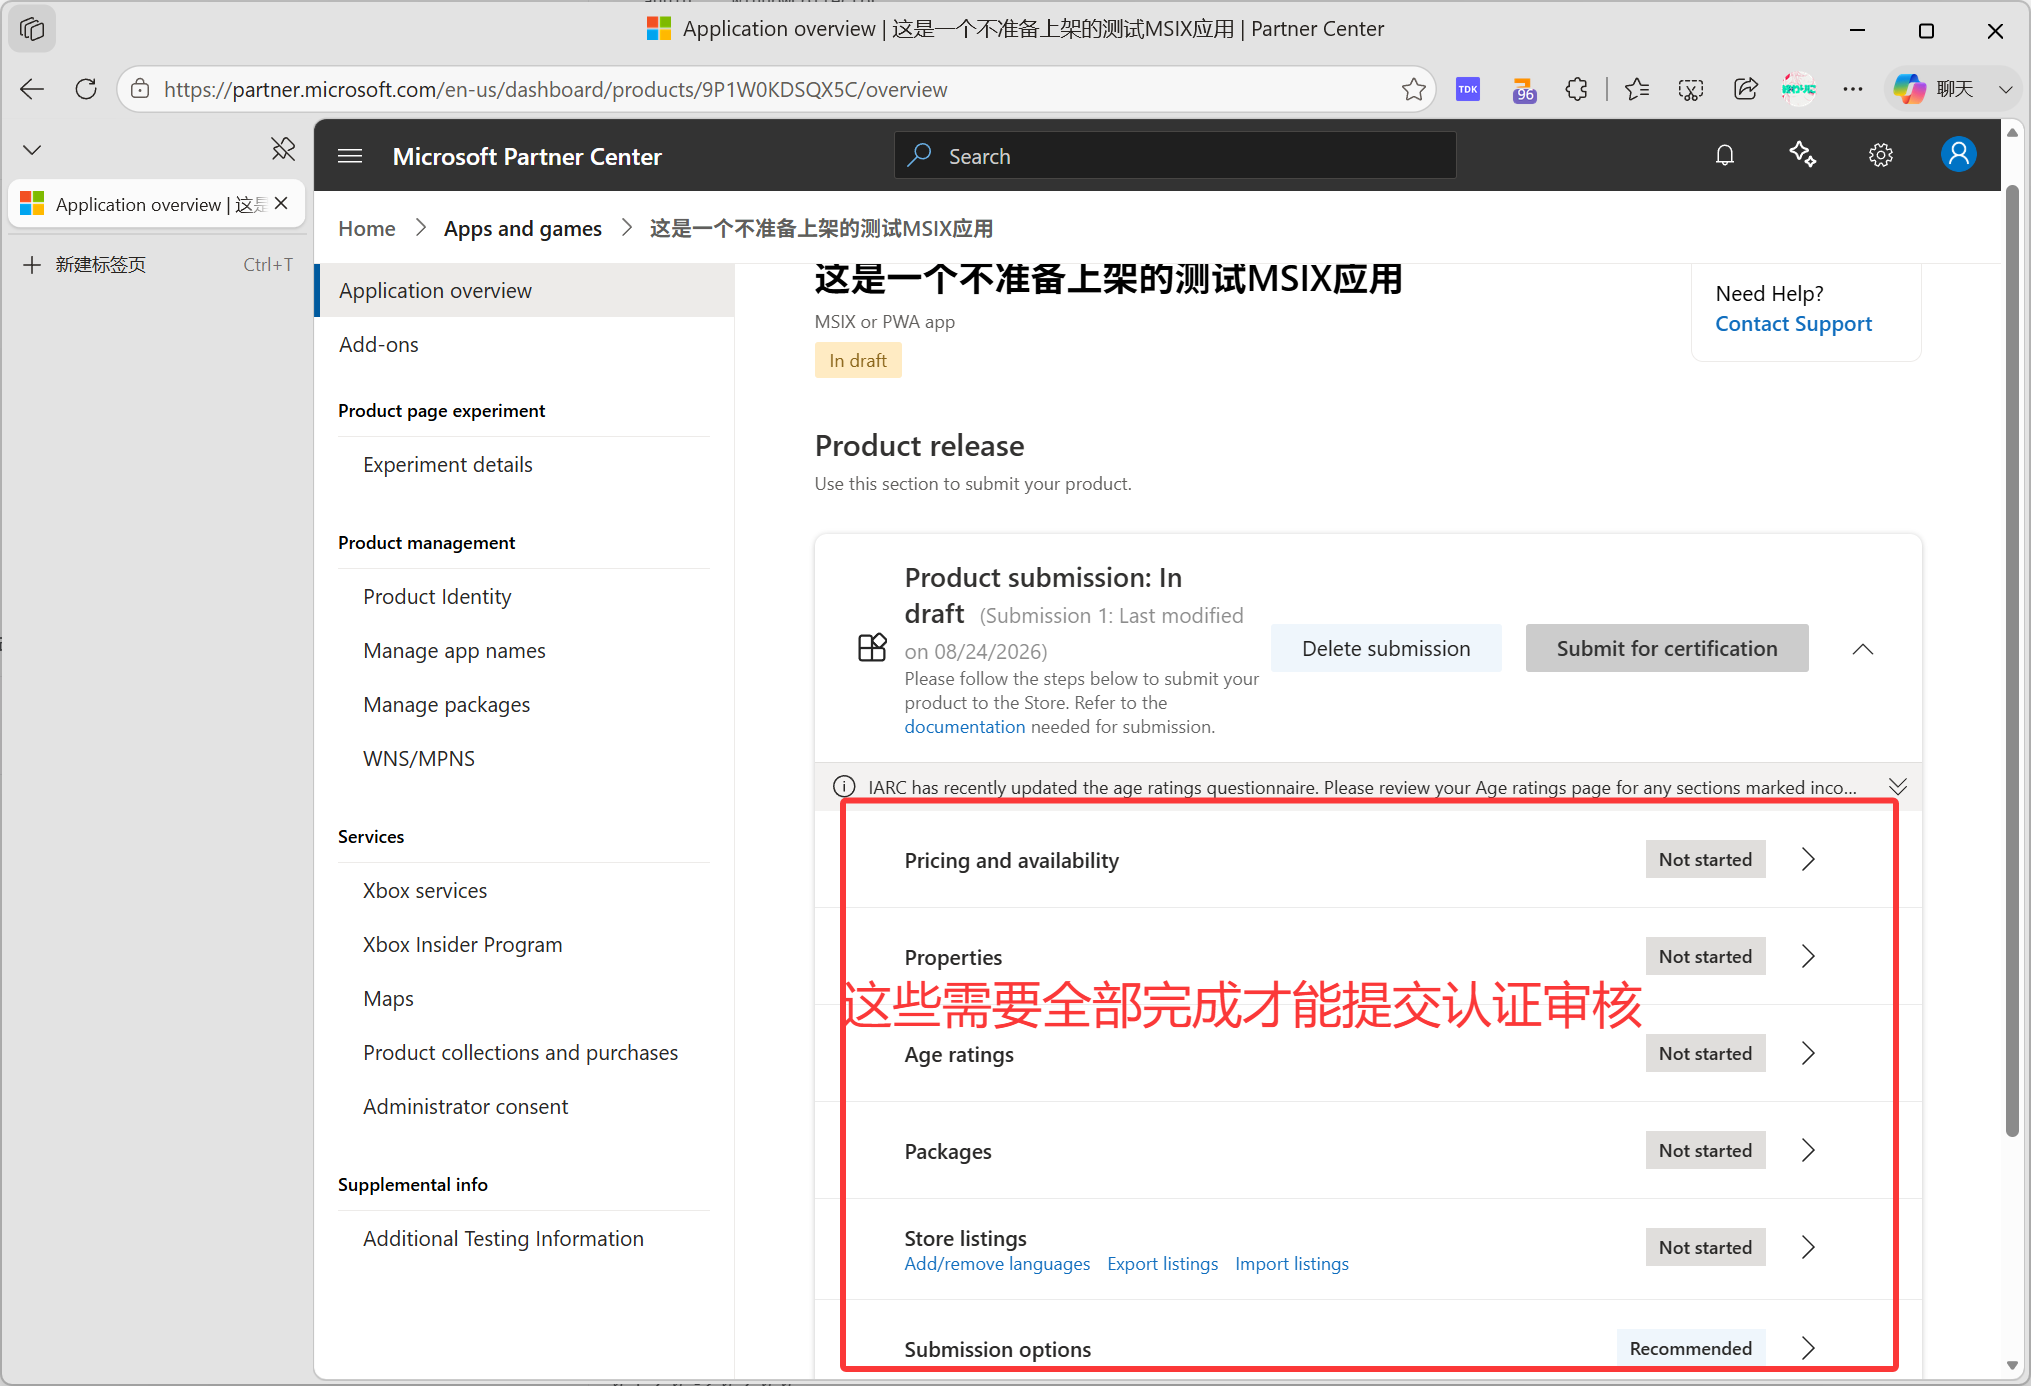Expand the IARC age ratings notice
The width and height of the screenshot is (2031, 1386).
click(x=1897, y=786)
